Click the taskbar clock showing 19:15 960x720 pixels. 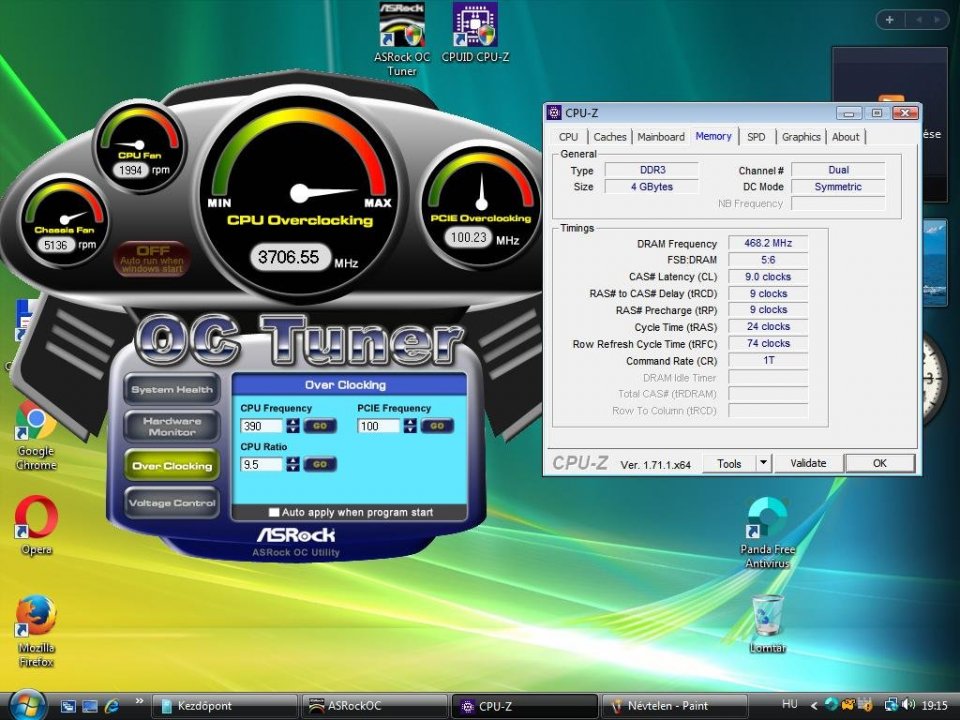click(934, 705)
